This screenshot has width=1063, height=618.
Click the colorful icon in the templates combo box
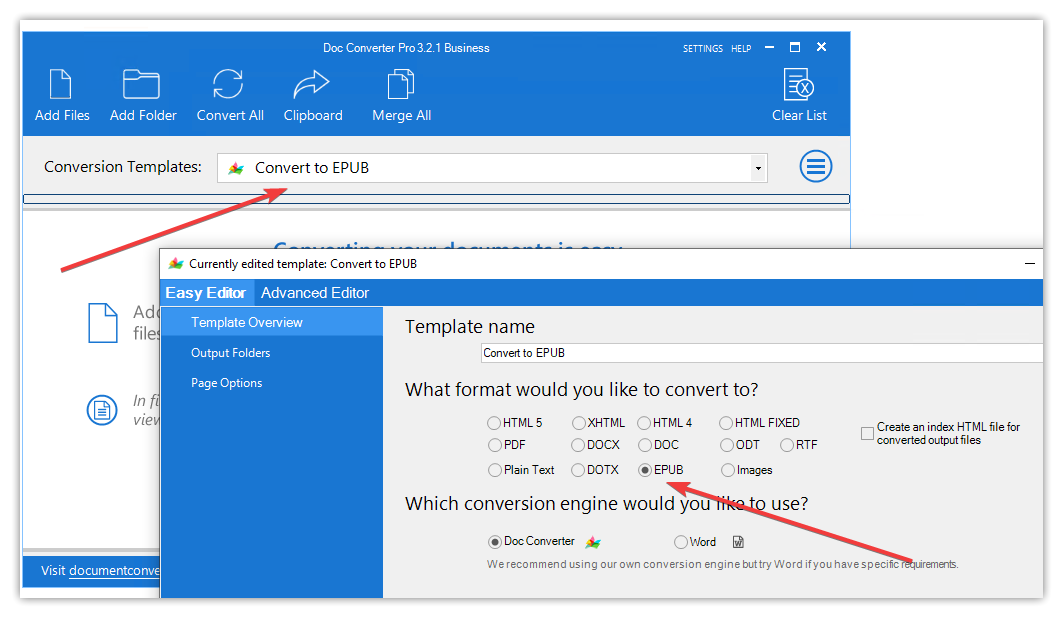click(x=236, y=168)
